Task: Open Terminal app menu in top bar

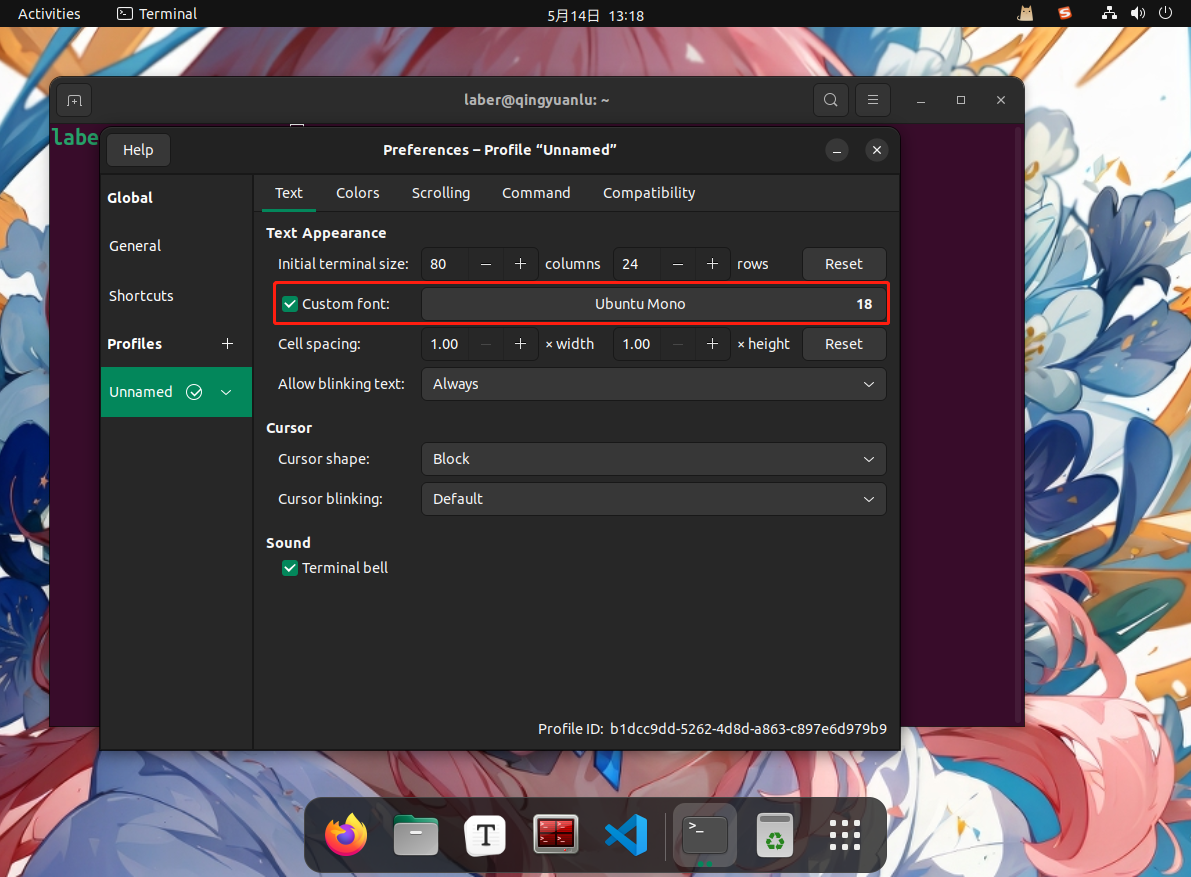Action: [x=156, y=14]
